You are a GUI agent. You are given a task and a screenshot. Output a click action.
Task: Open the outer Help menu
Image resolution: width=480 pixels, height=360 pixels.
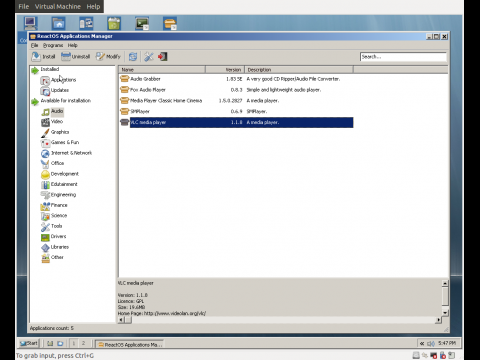click(x=93, y=6)
